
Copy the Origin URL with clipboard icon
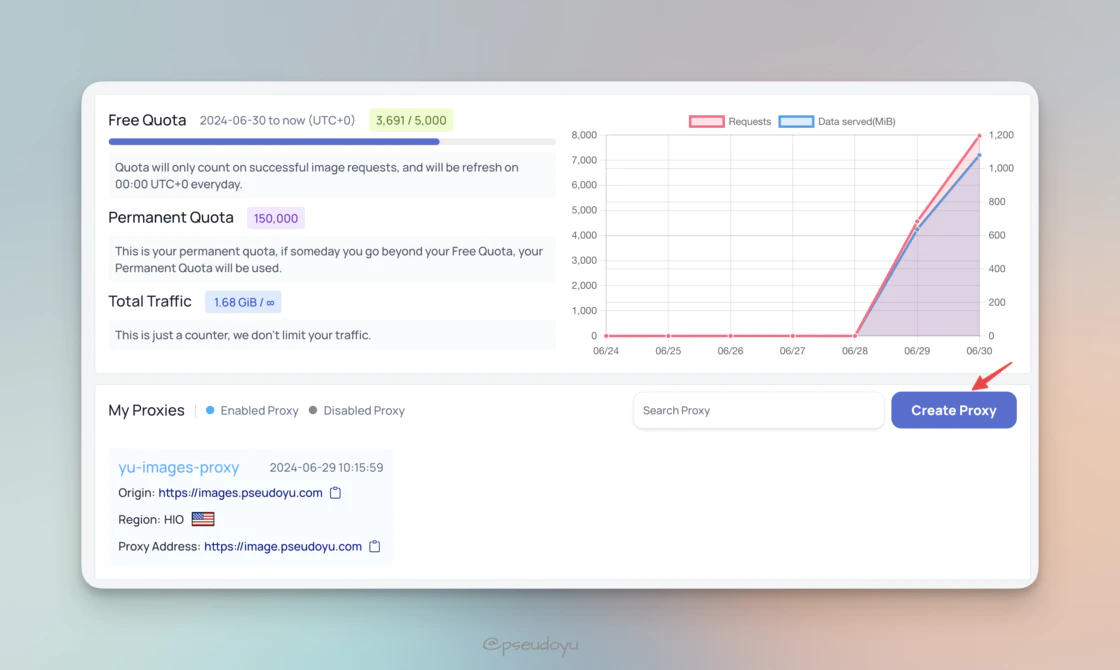335,493
